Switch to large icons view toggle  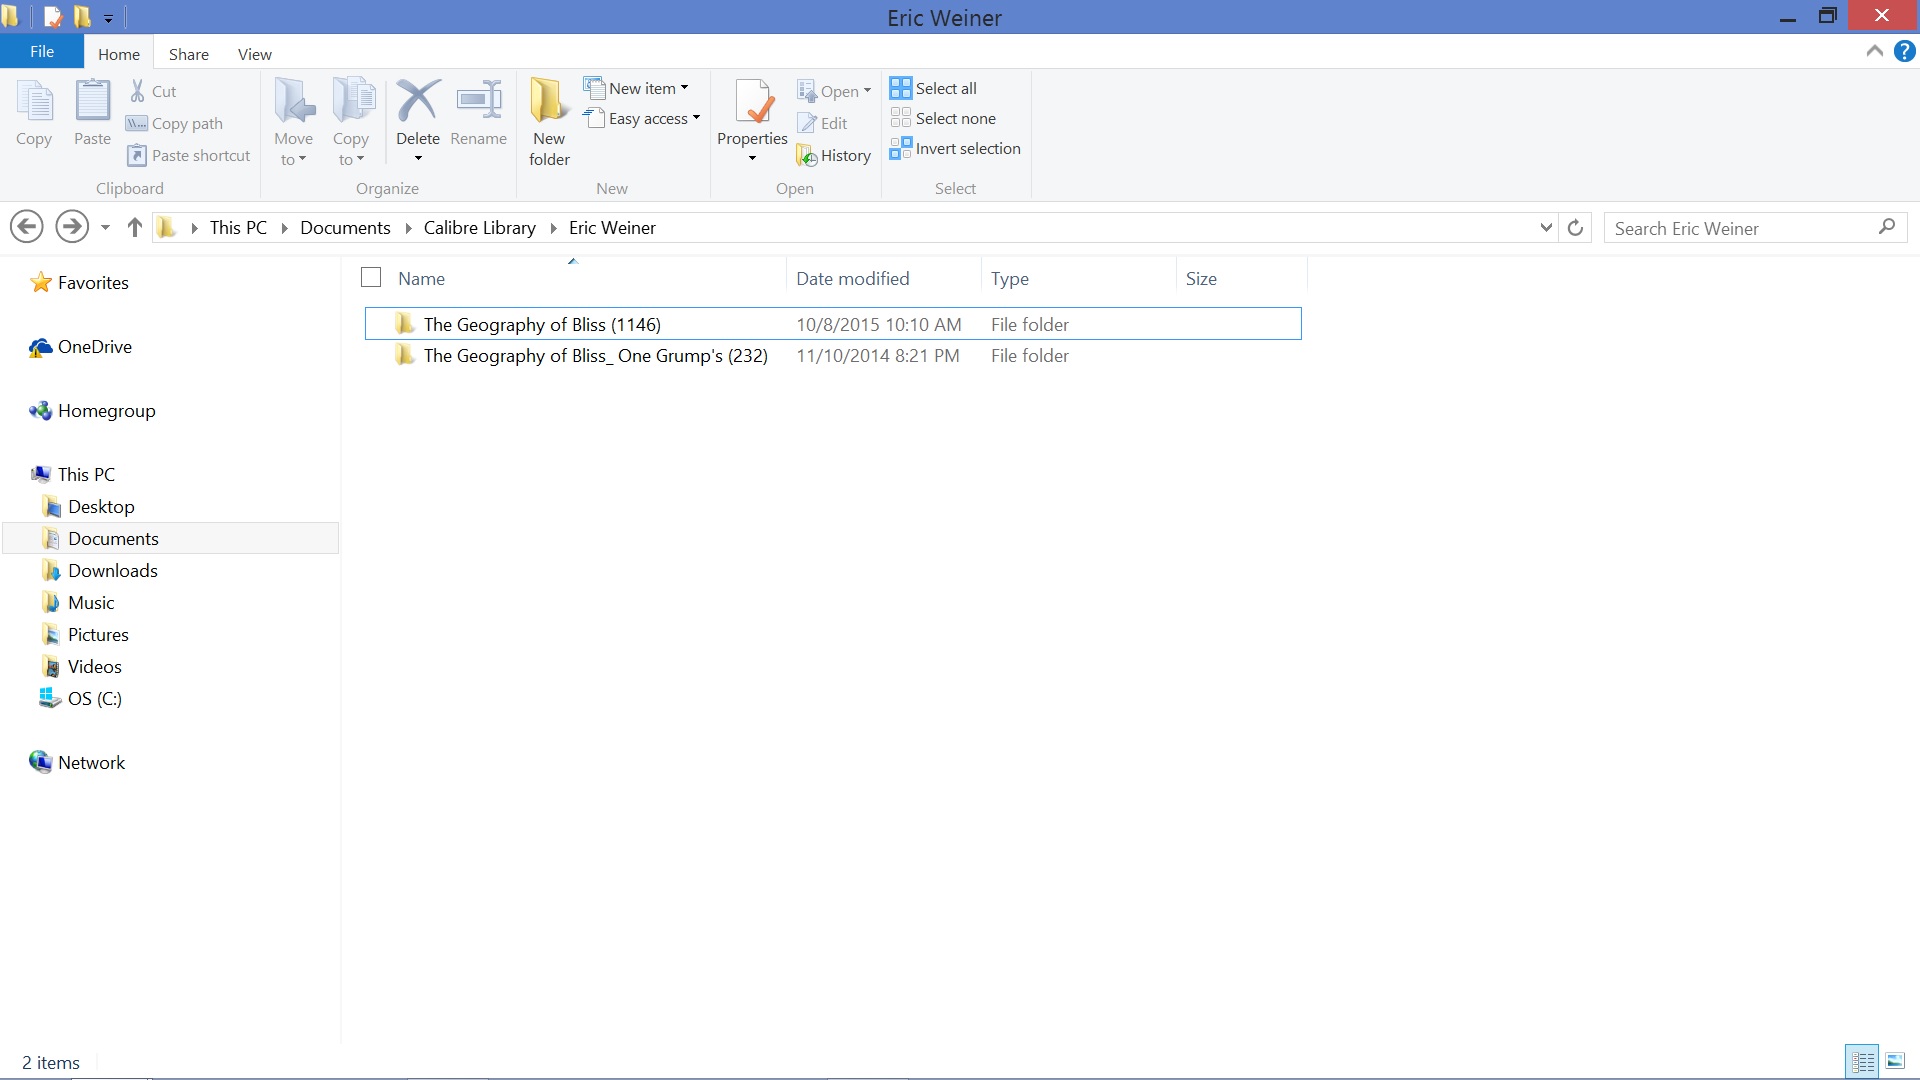(1895, 1062)
